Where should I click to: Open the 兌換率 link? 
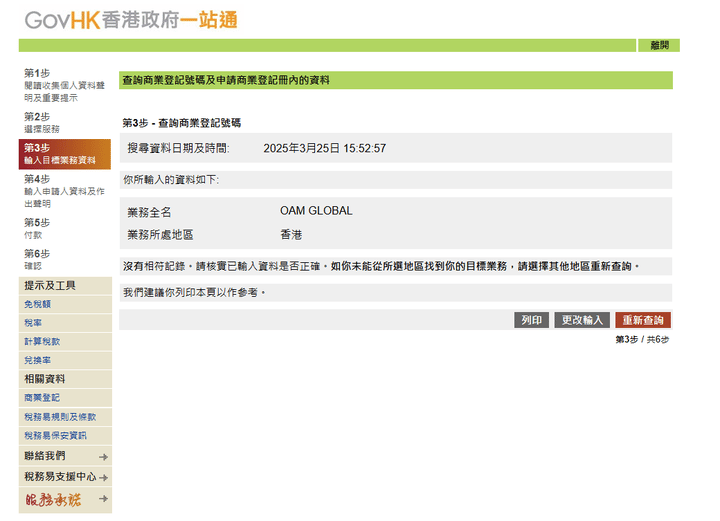coord(37,360)
